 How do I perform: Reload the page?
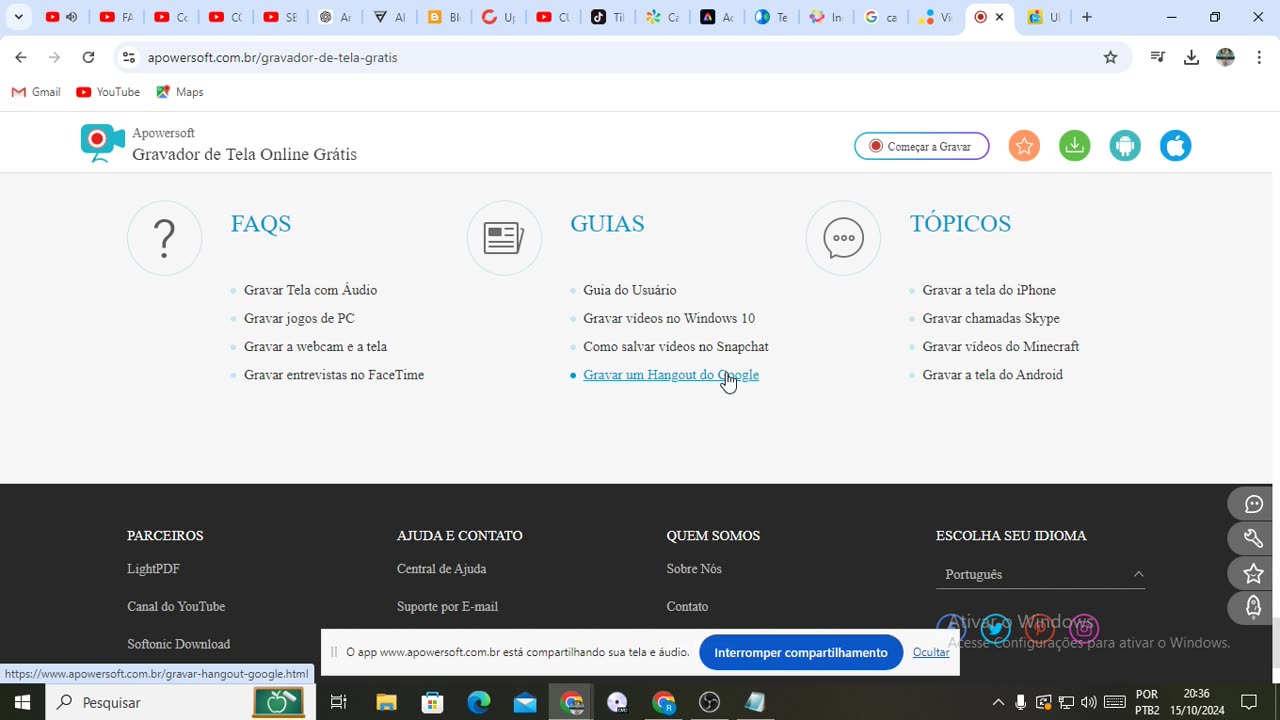pyautogui.click(x=88, y=58)
